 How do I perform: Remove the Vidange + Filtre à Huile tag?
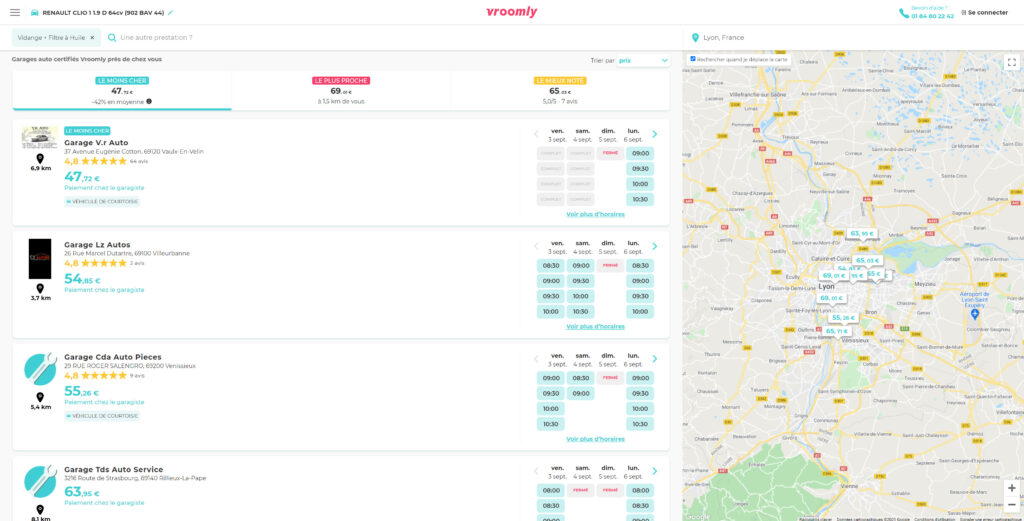pos(92,38)
